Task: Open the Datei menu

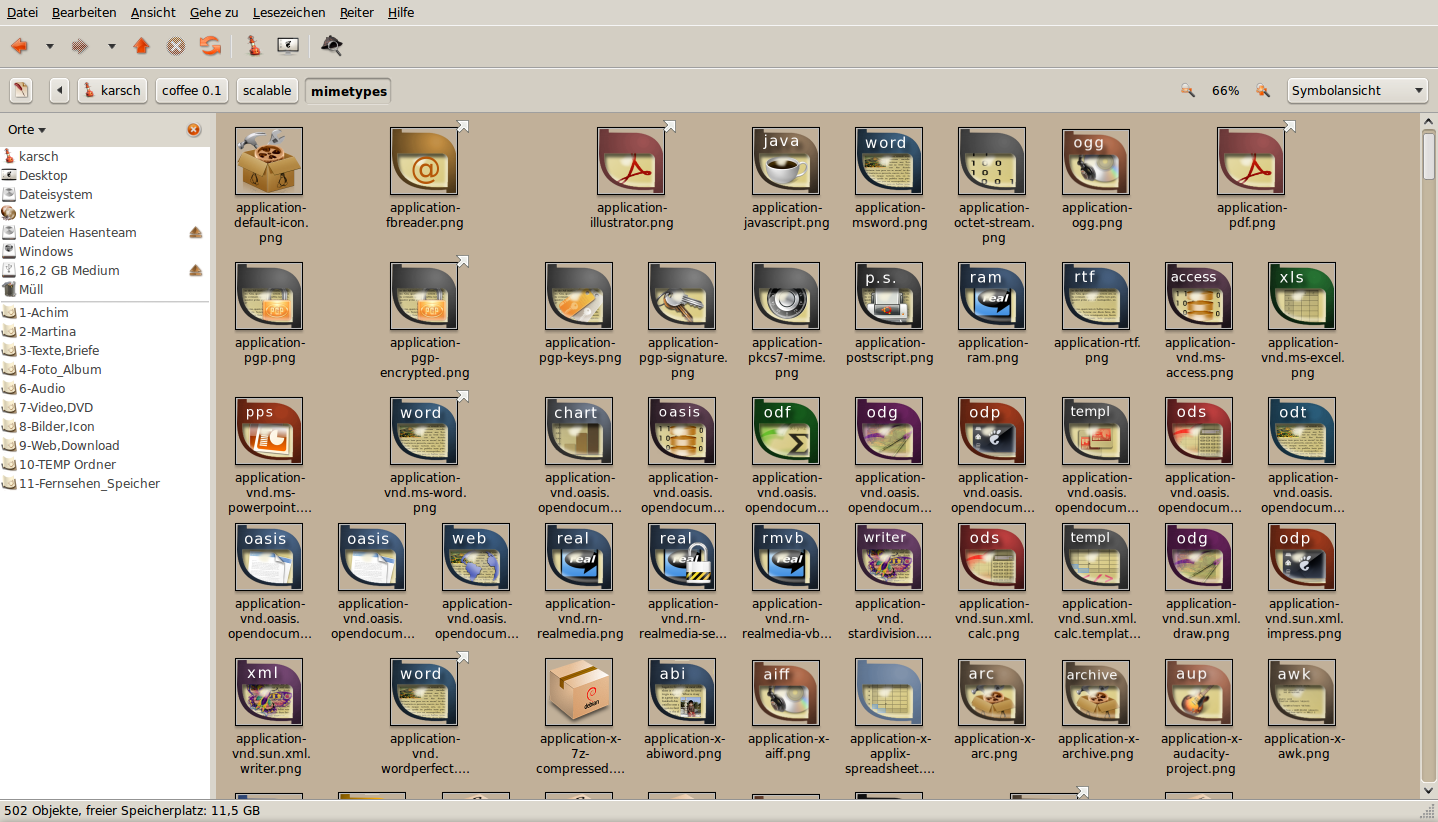Action: pos(22,12)
